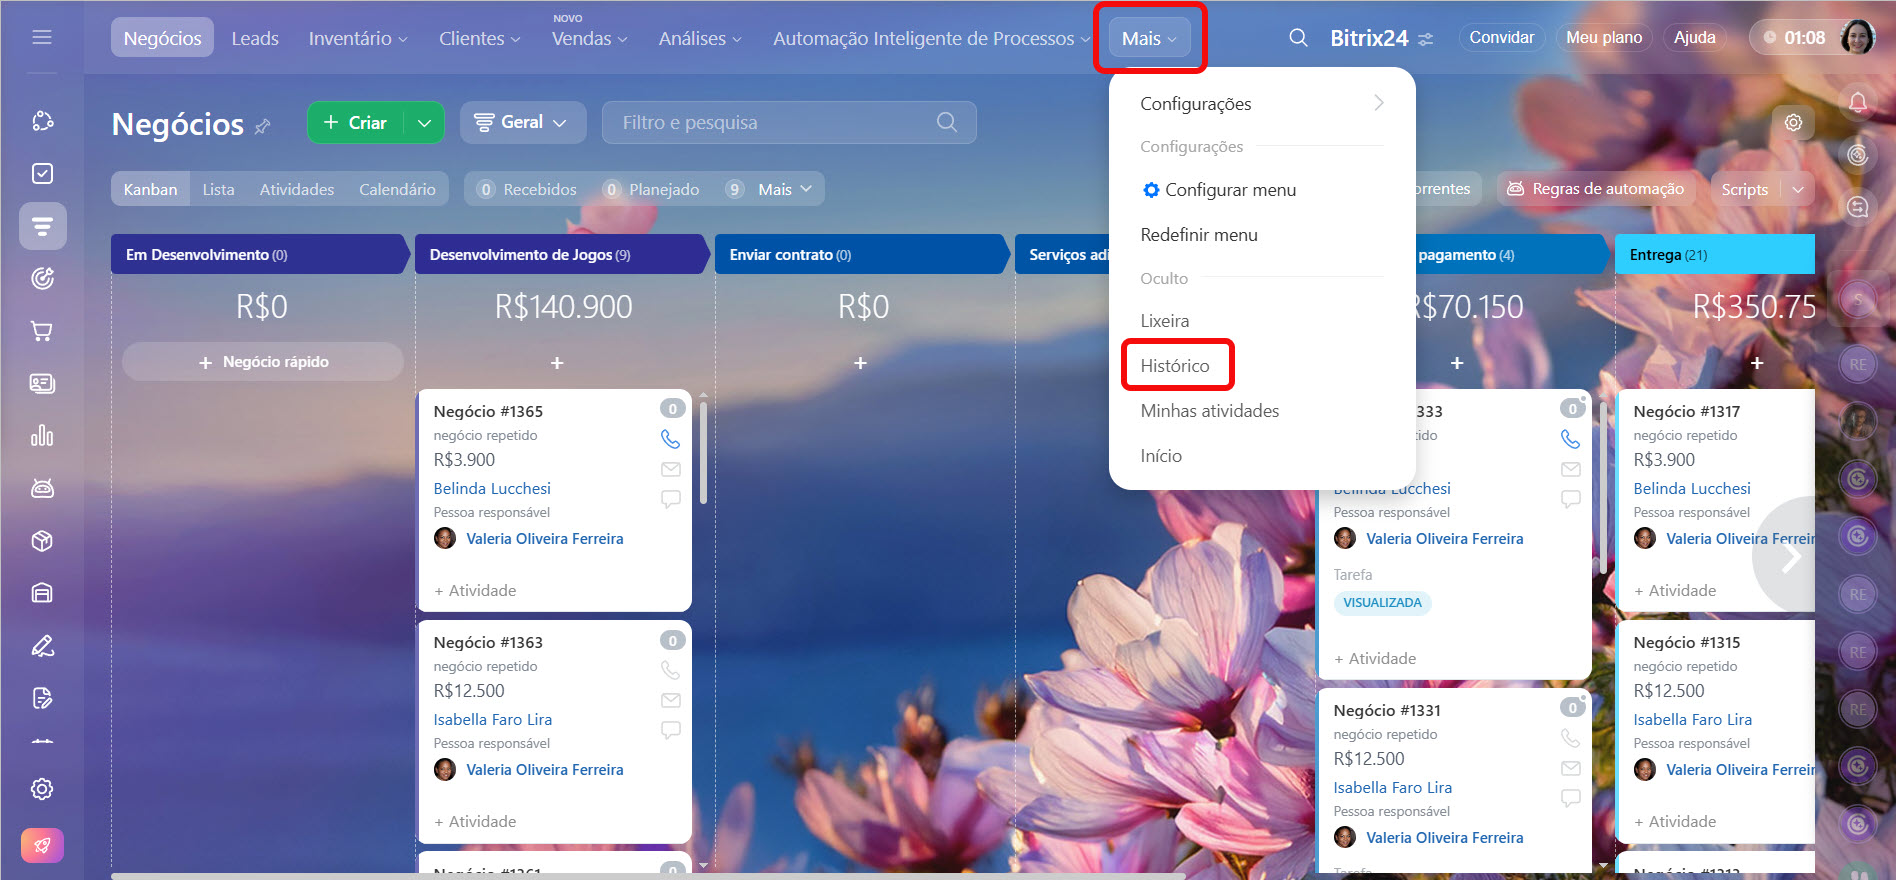
Task: Open the hamburger menu in top-left corner
Action: tap(42, 37)
